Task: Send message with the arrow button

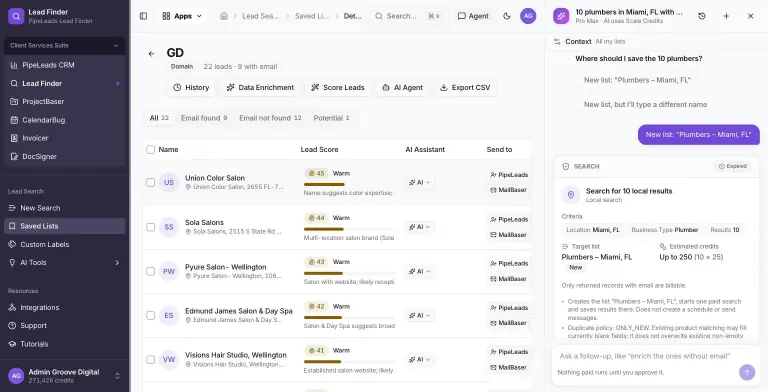Action: [x=747, y=372]
